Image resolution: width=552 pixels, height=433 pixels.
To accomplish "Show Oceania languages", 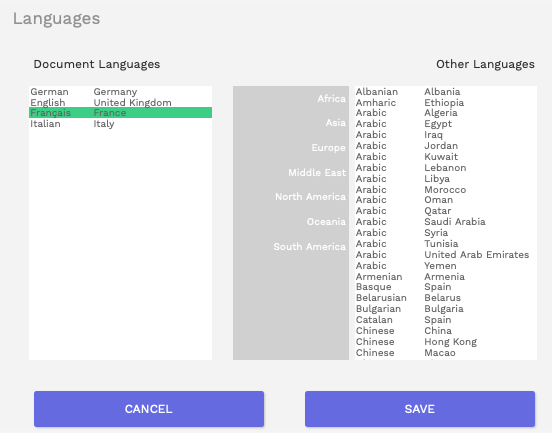I will coord(326,221).
